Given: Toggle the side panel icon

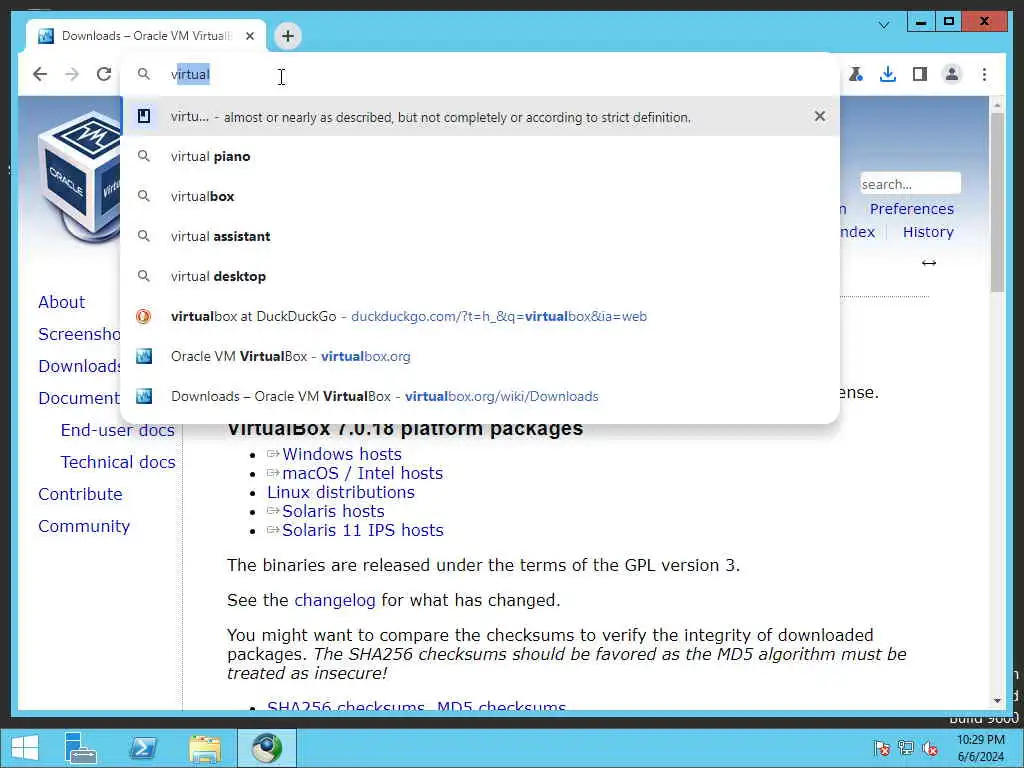Looking at the screenshot, I should point(920,74).
